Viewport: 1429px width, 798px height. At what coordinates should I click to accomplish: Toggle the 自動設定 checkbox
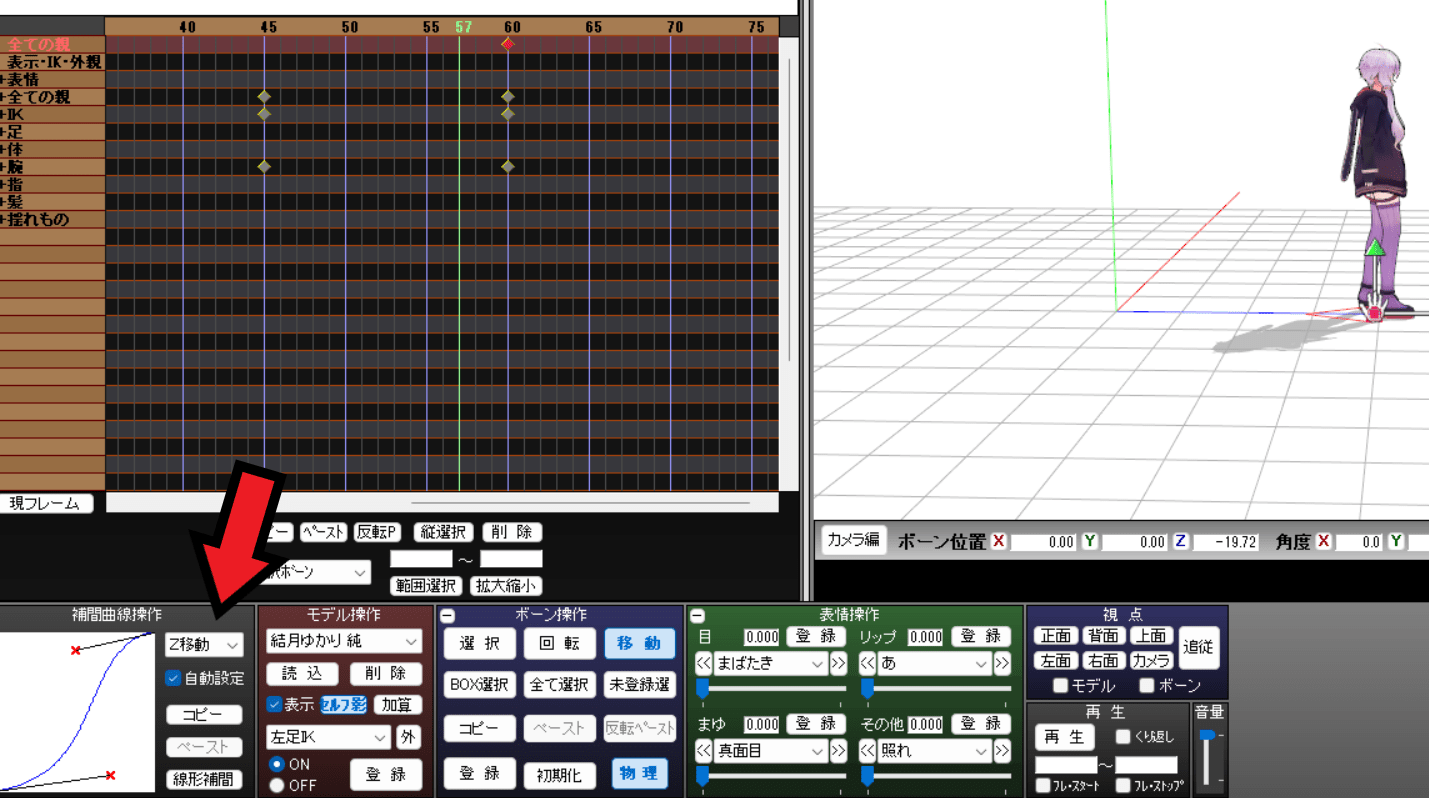tap(174, 678)
